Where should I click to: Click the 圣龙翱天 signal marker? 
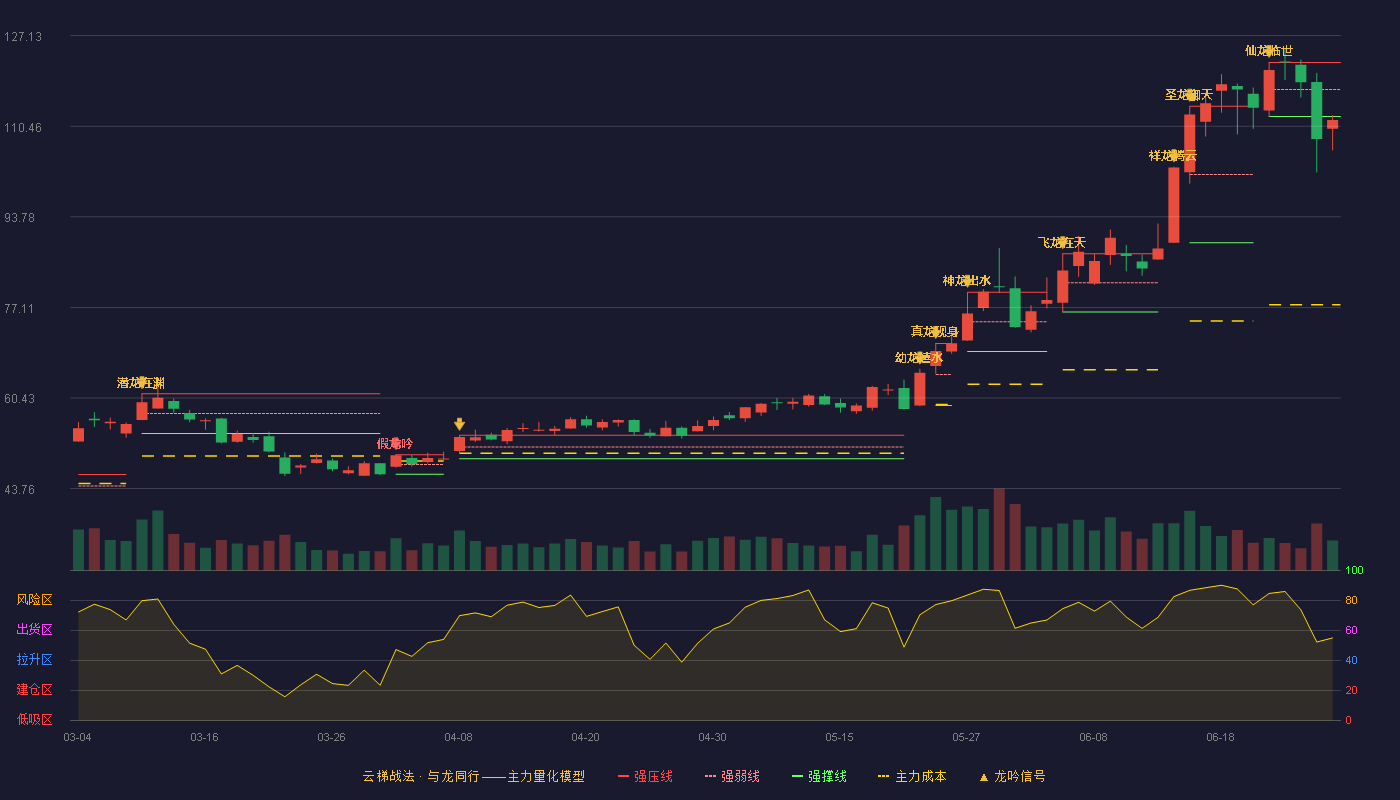pyautogui.click(x=1189, y=94)
